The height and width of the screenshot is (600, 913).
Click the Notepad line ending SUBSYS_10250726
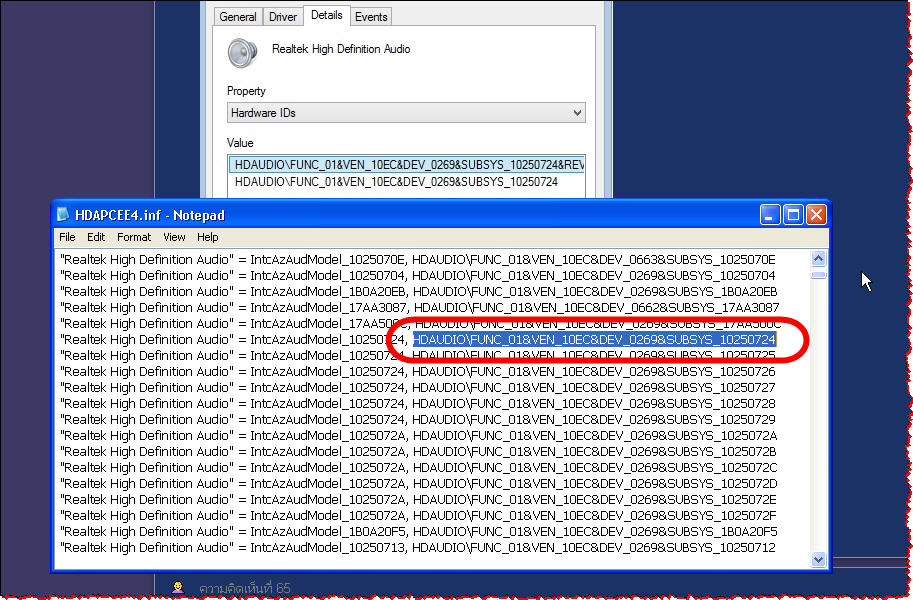click(x=417, y=372)
